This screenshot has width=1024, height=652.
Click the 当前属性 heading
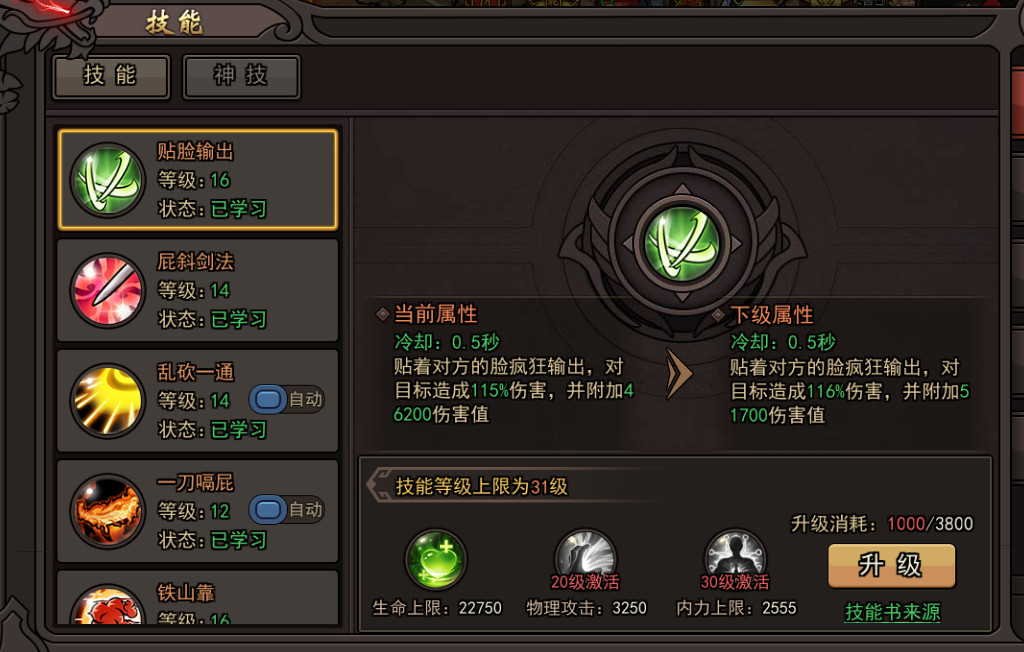tap(436, 314)
